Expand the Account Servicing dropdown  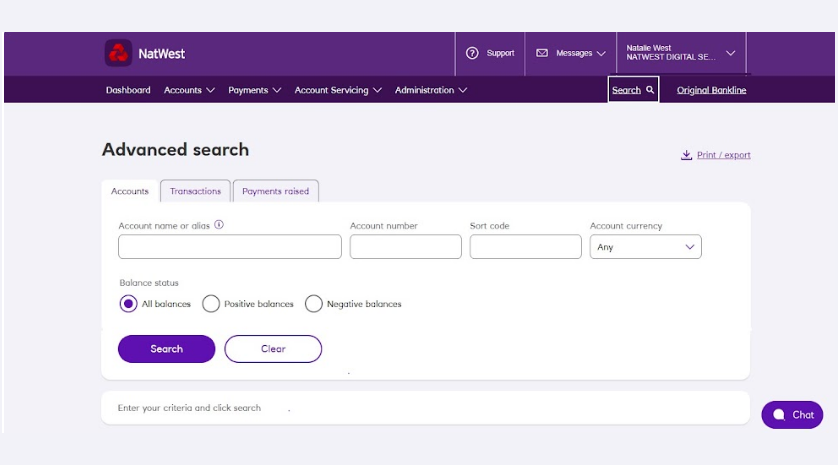click(338, 90)
